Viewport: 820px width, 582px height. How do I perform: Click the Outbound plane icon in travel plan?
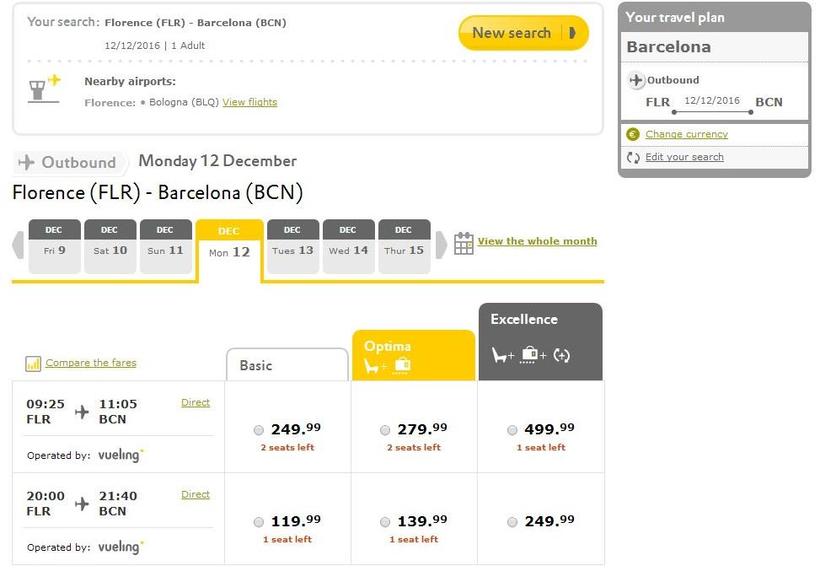(636, 81)
